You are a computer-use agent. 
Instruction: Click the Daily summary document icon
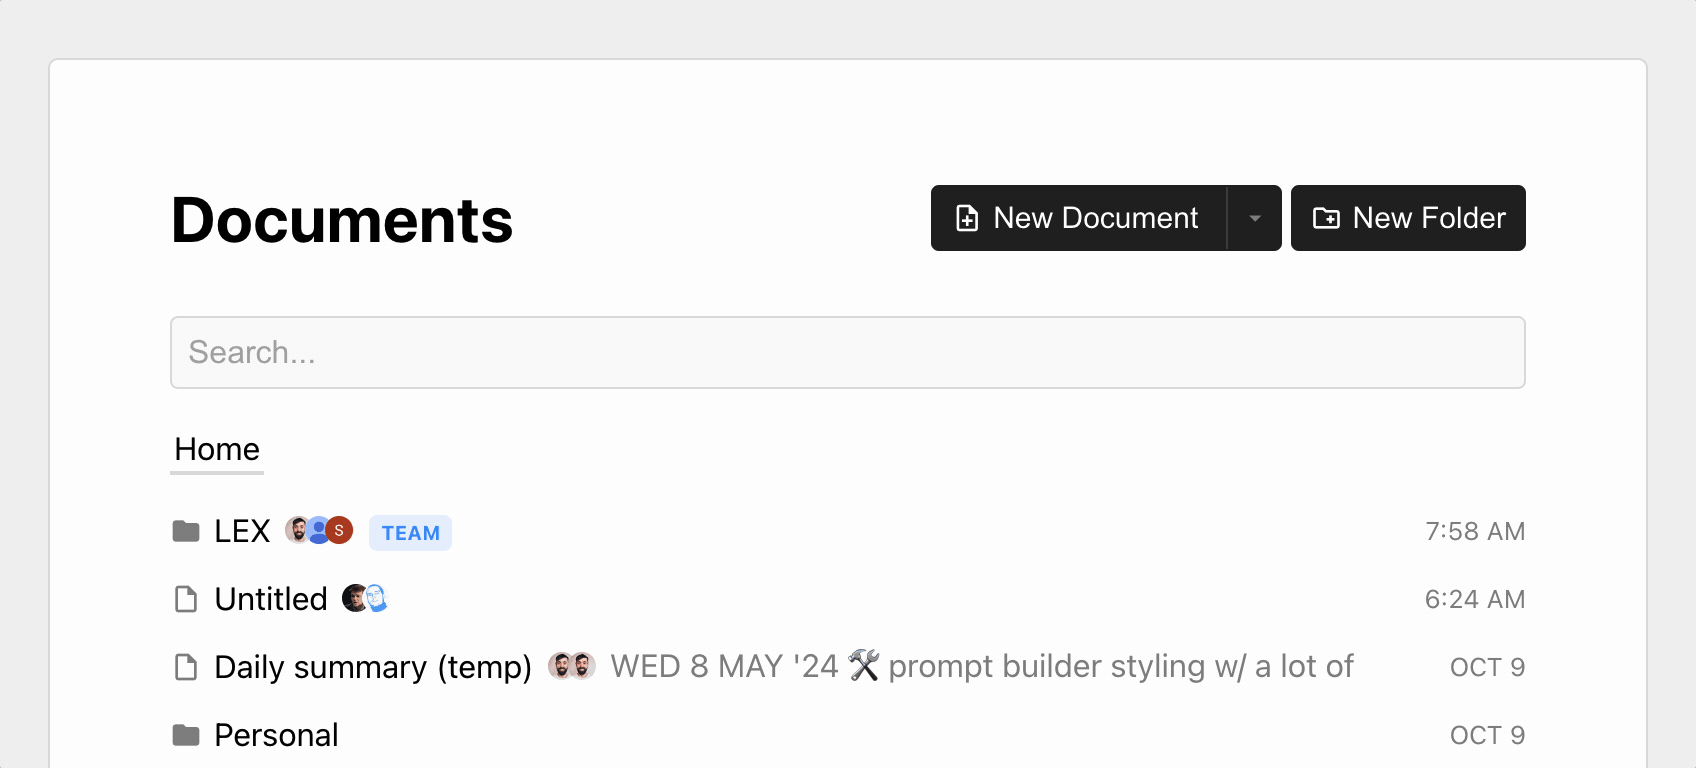pos(186,667)
